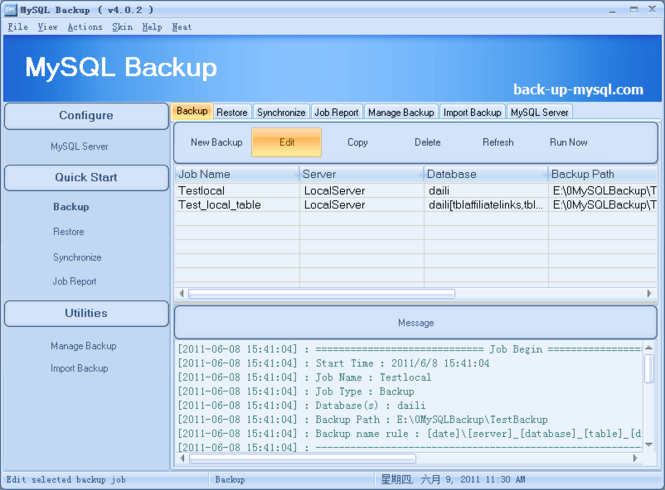Open the File menu
This screenshot has width=665, height=490.
point(18,27)
